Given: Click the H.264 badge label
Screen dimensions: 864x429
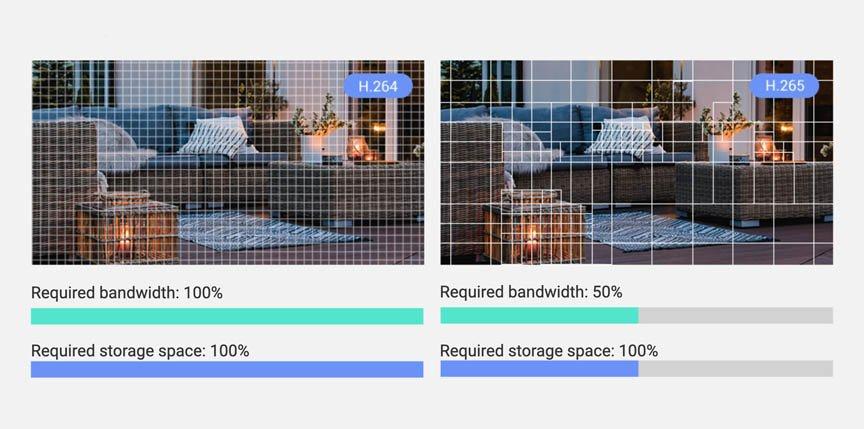Looking at the screenshot, I should (x=378, y=86).
